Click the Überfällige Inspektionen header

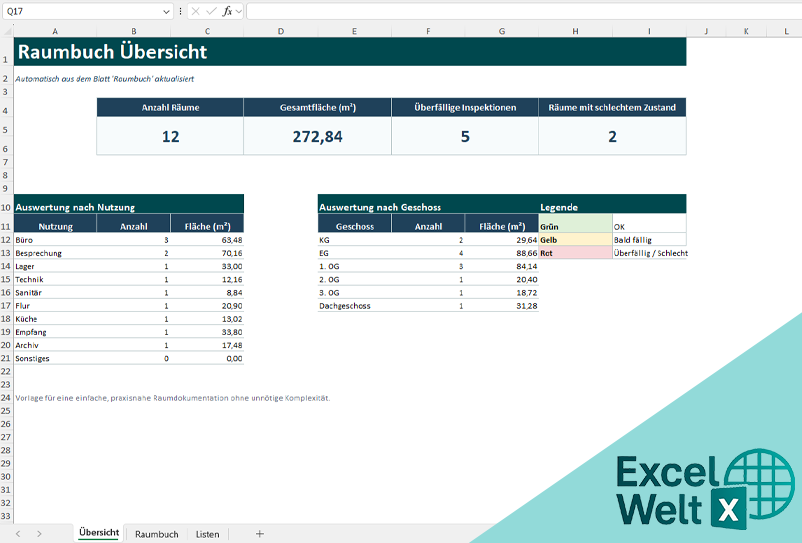465,107
